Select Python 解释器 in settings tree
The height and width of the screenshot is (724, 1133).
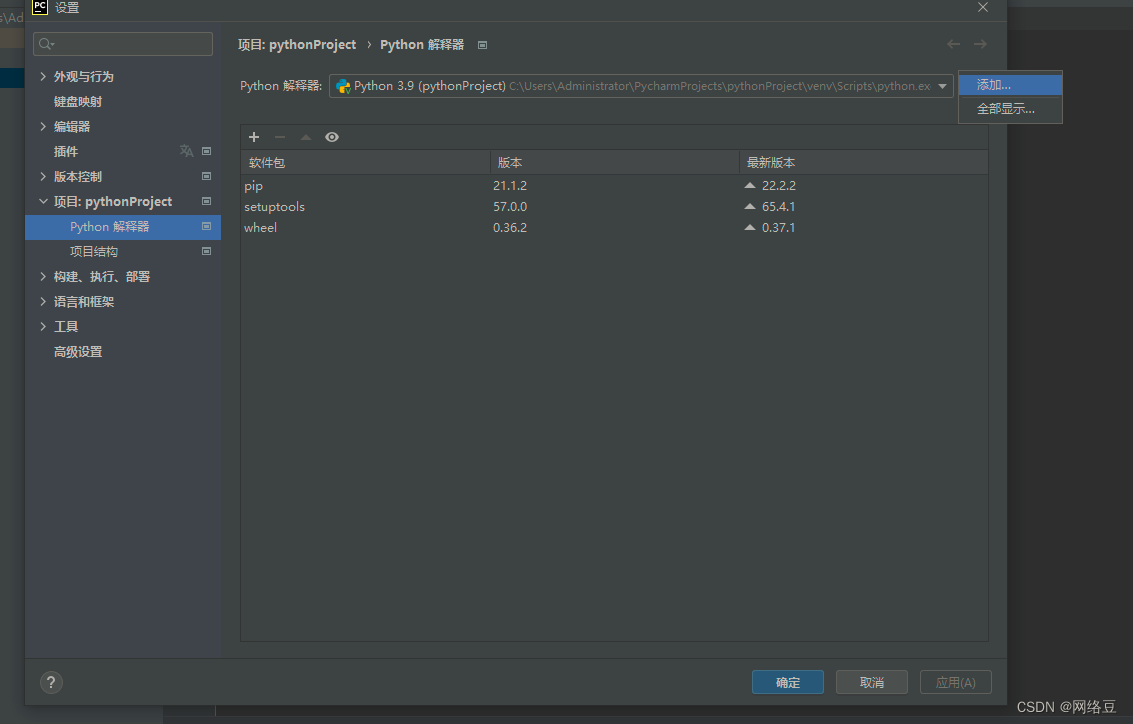click(x=123, y=227)
